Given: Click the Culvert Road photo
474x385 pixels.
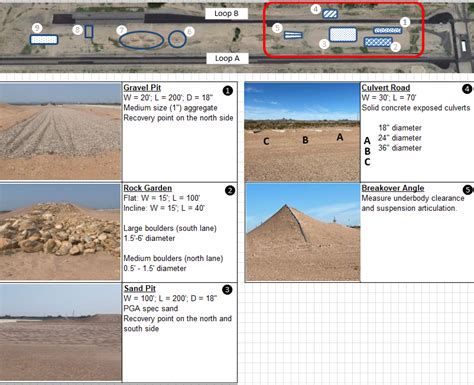Looking at the screenshot, I should point(302,132).
